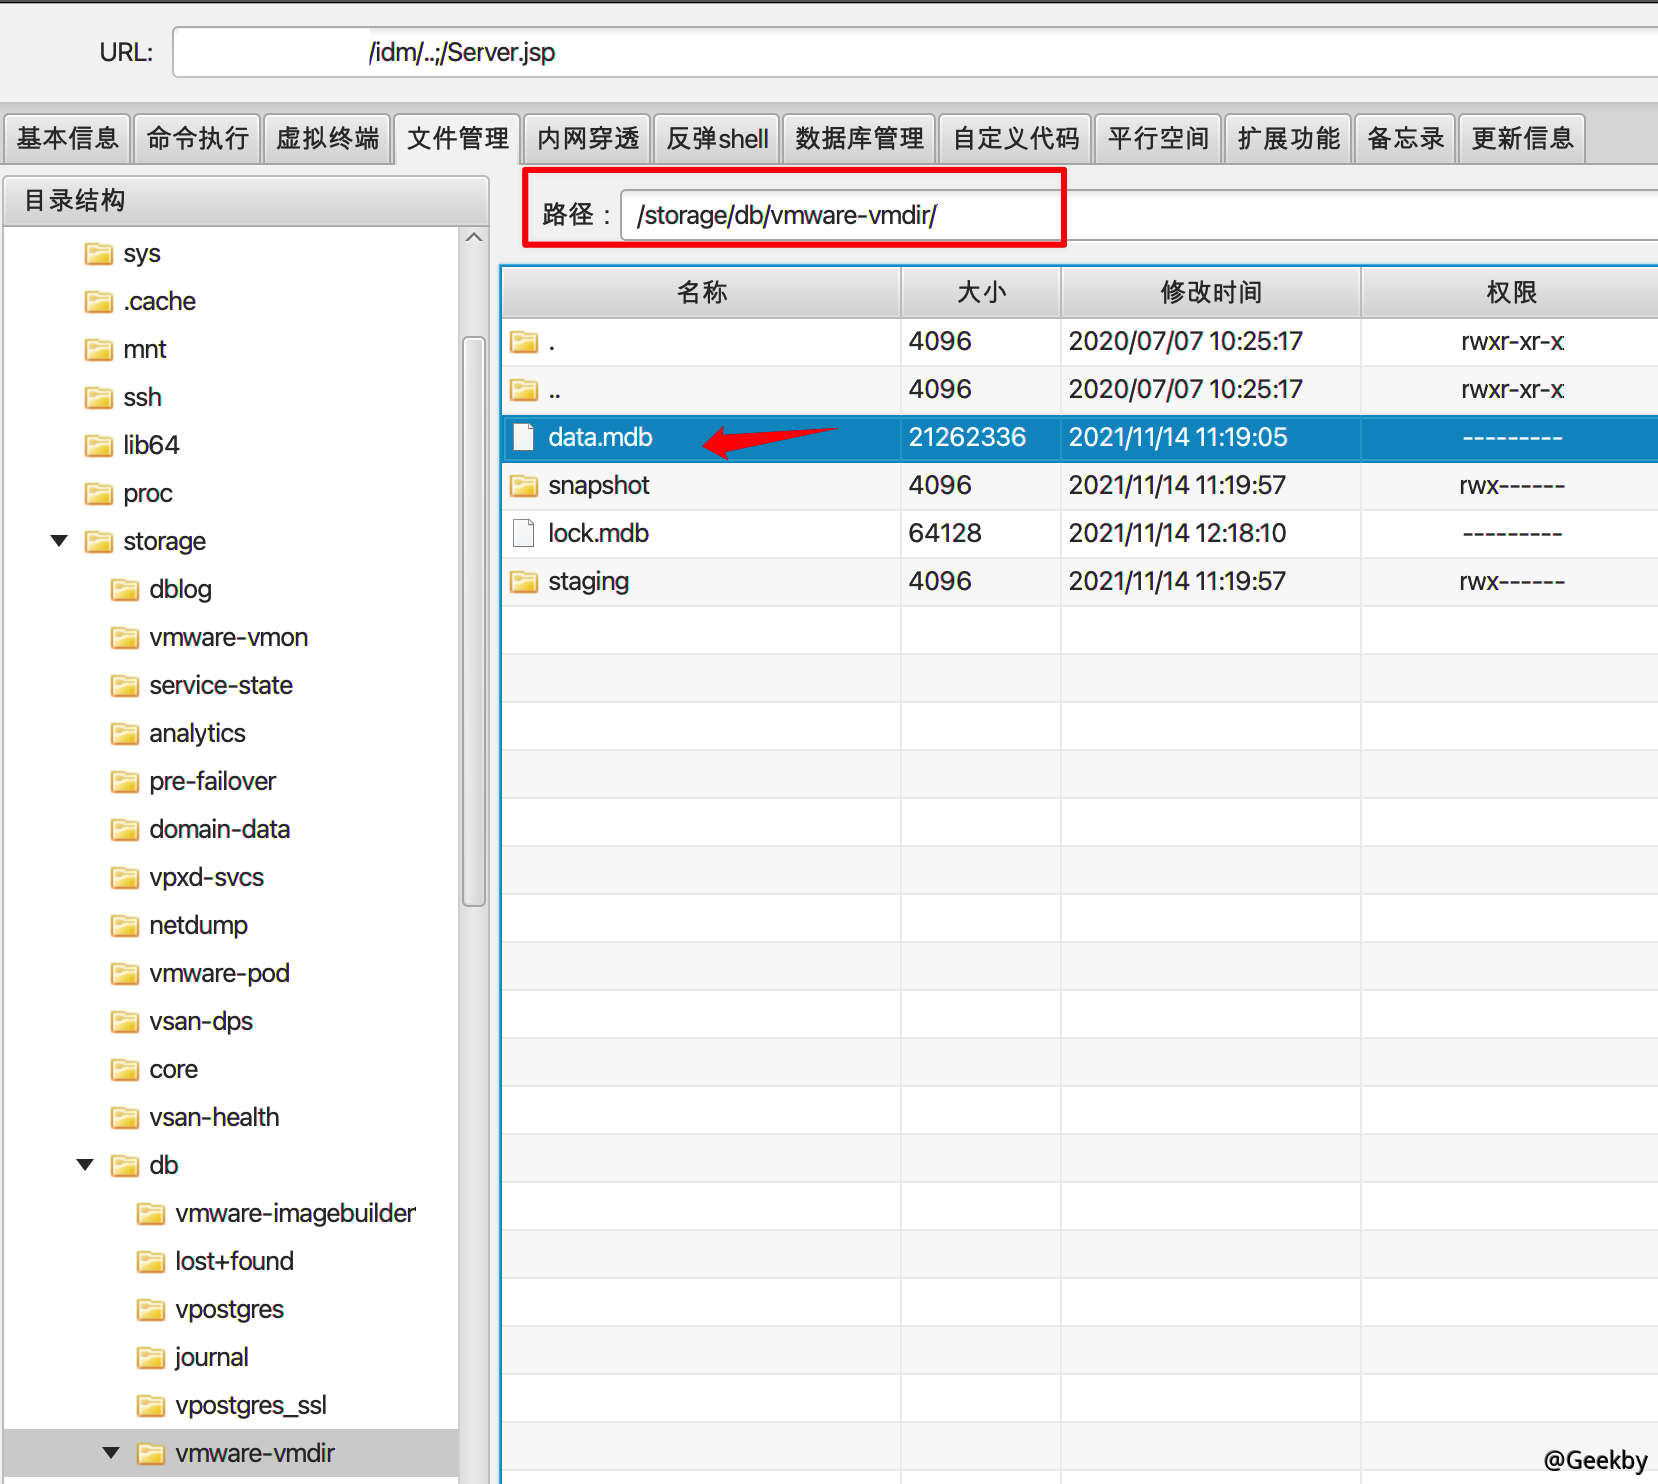The width and height of the screenshot is (1658, 1484).
Task: Click the lock.mdb file icon
Action: tap(523, 533)
